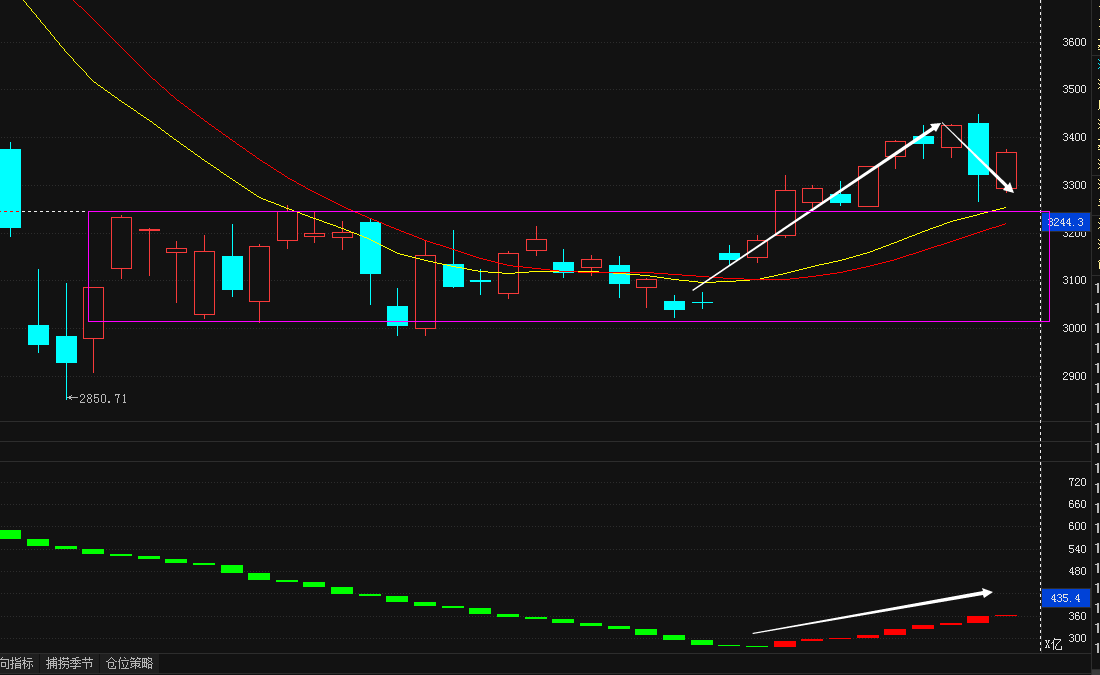Click the large cyan candle at far left edge
1100x675 pixels.
10,188
